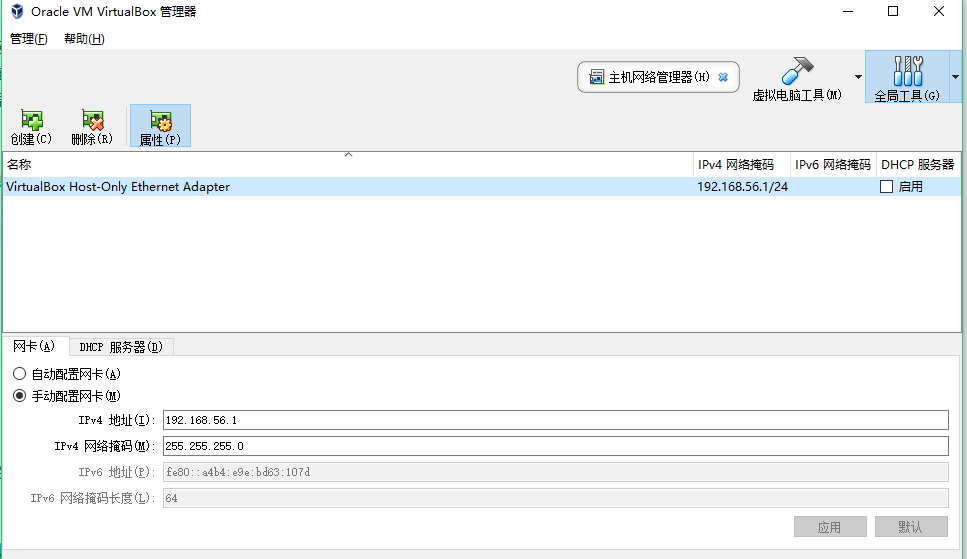967x559 pixels.
Task: Select the VirtualBox Host-Only Ethernet Adapter row
Action: point(482,187)
